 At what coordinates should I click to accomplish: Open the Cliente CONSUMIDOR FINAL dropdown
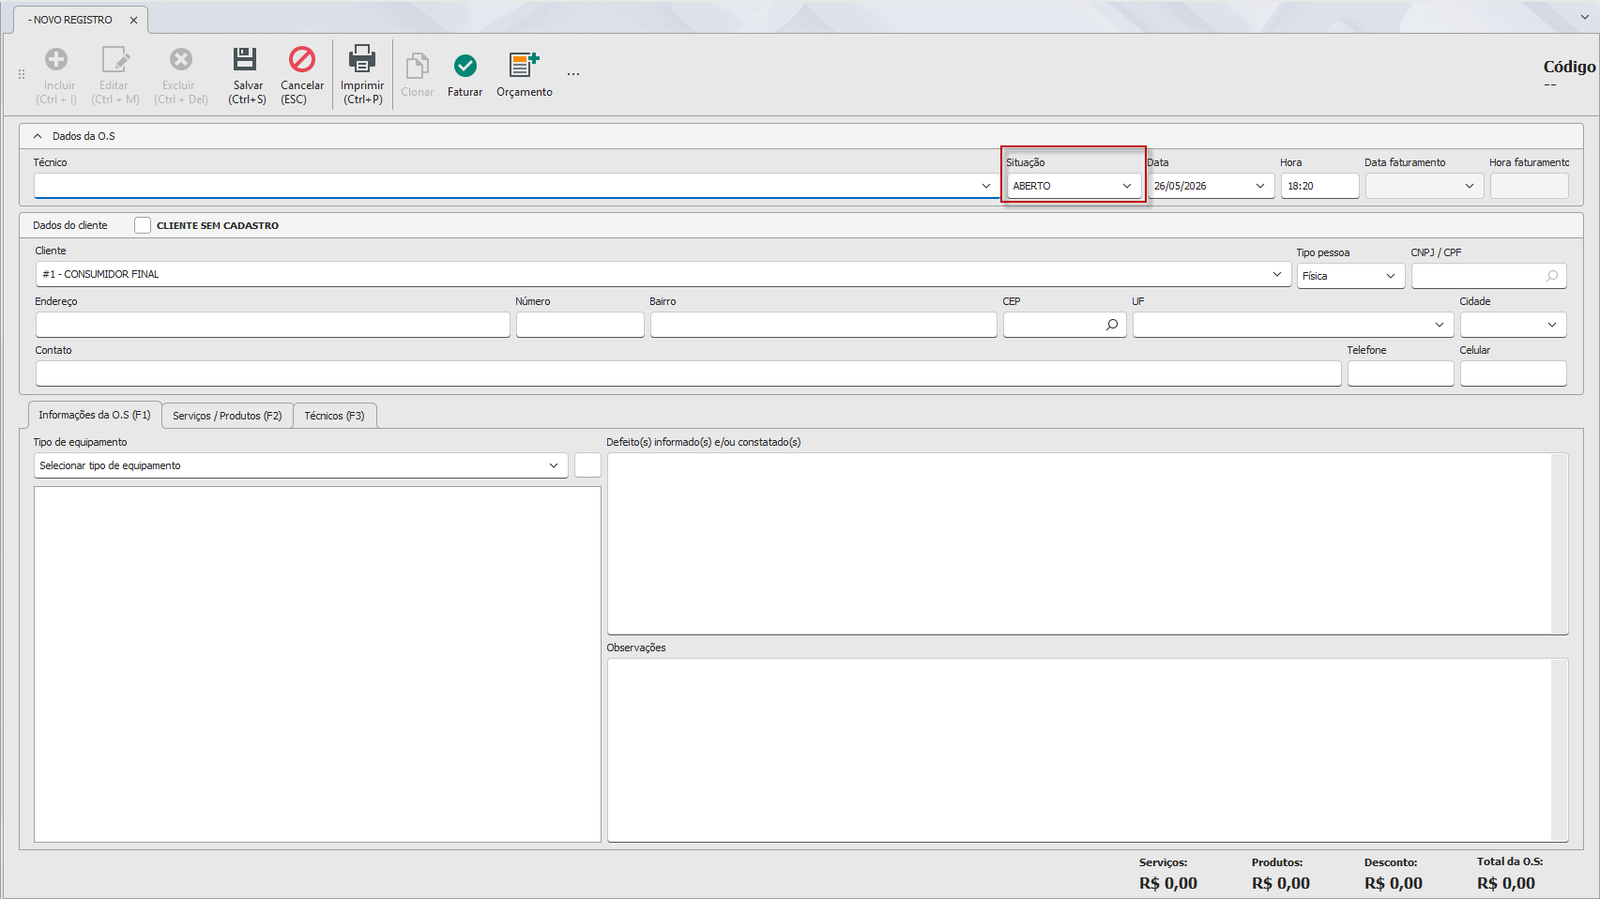(x=1277, y=274)
